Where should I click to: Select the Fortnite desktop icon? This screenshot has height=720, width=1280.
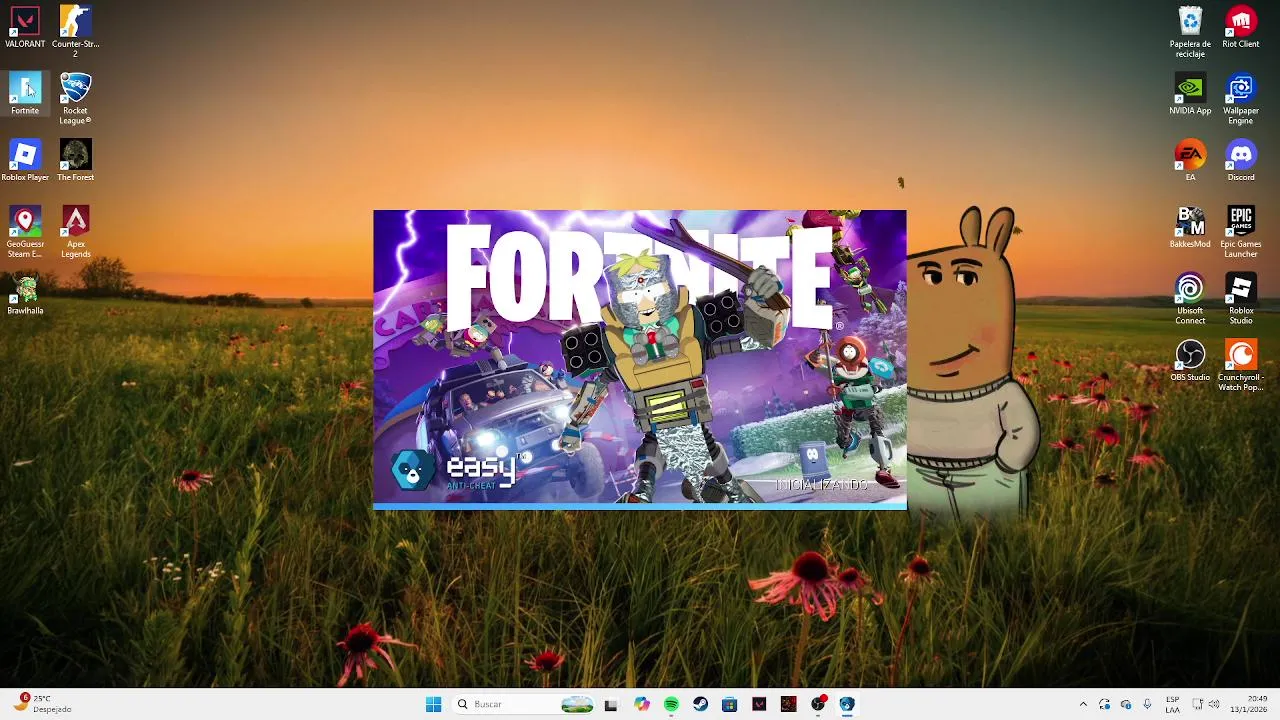25,94
